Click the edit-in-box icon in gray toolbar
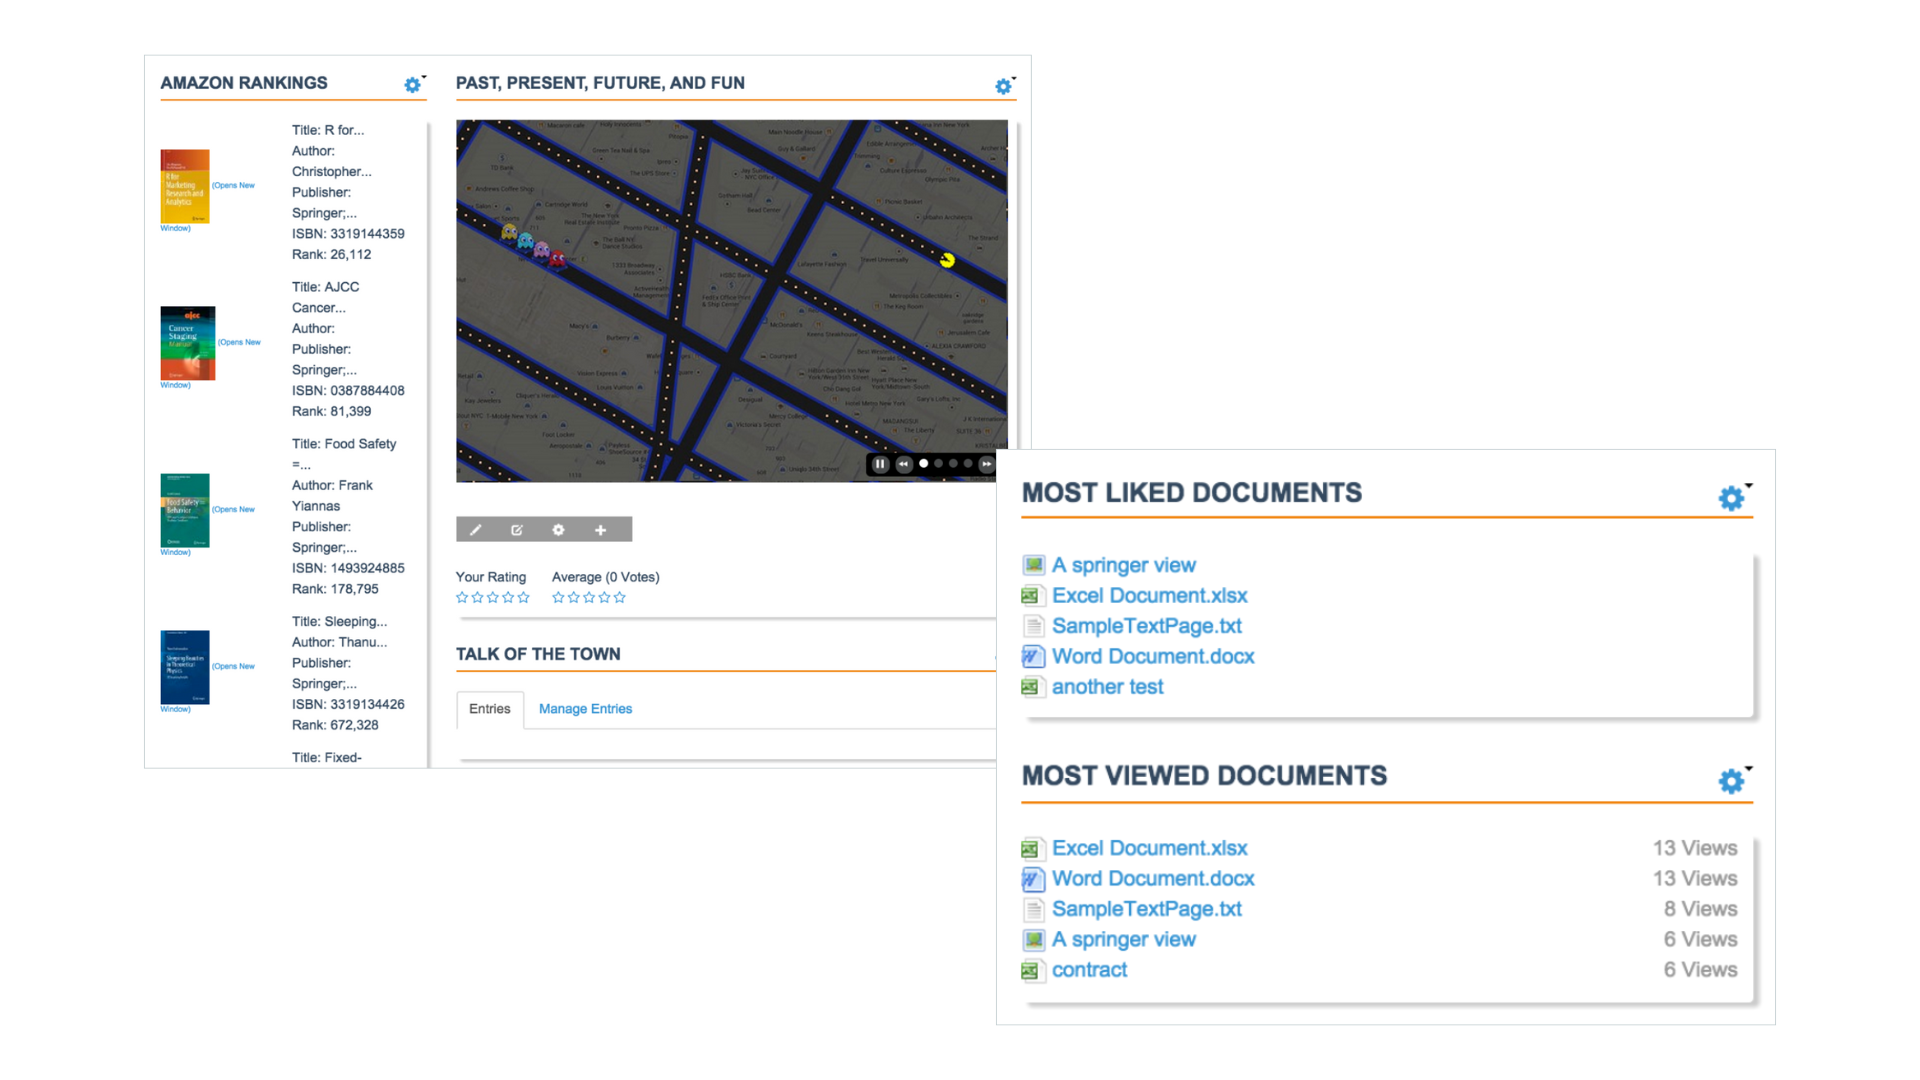The image size is (1920, 1080). tap(517, 530)
